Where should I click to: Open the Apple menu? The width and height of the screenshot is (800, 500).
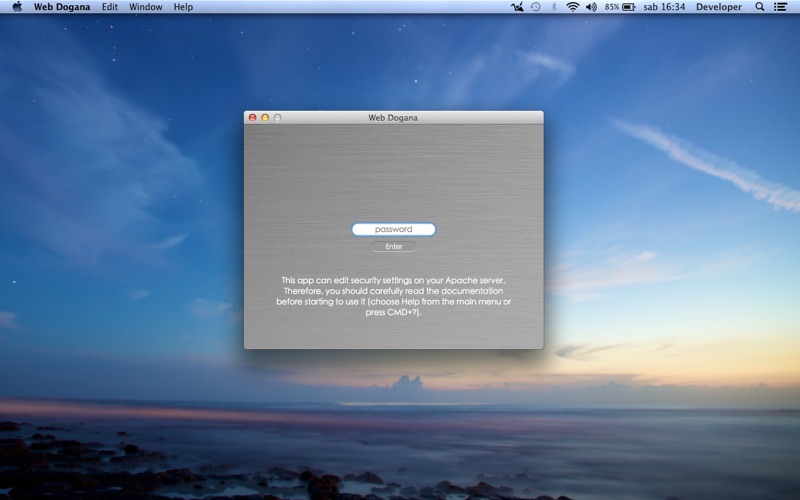tap(17, 7)
